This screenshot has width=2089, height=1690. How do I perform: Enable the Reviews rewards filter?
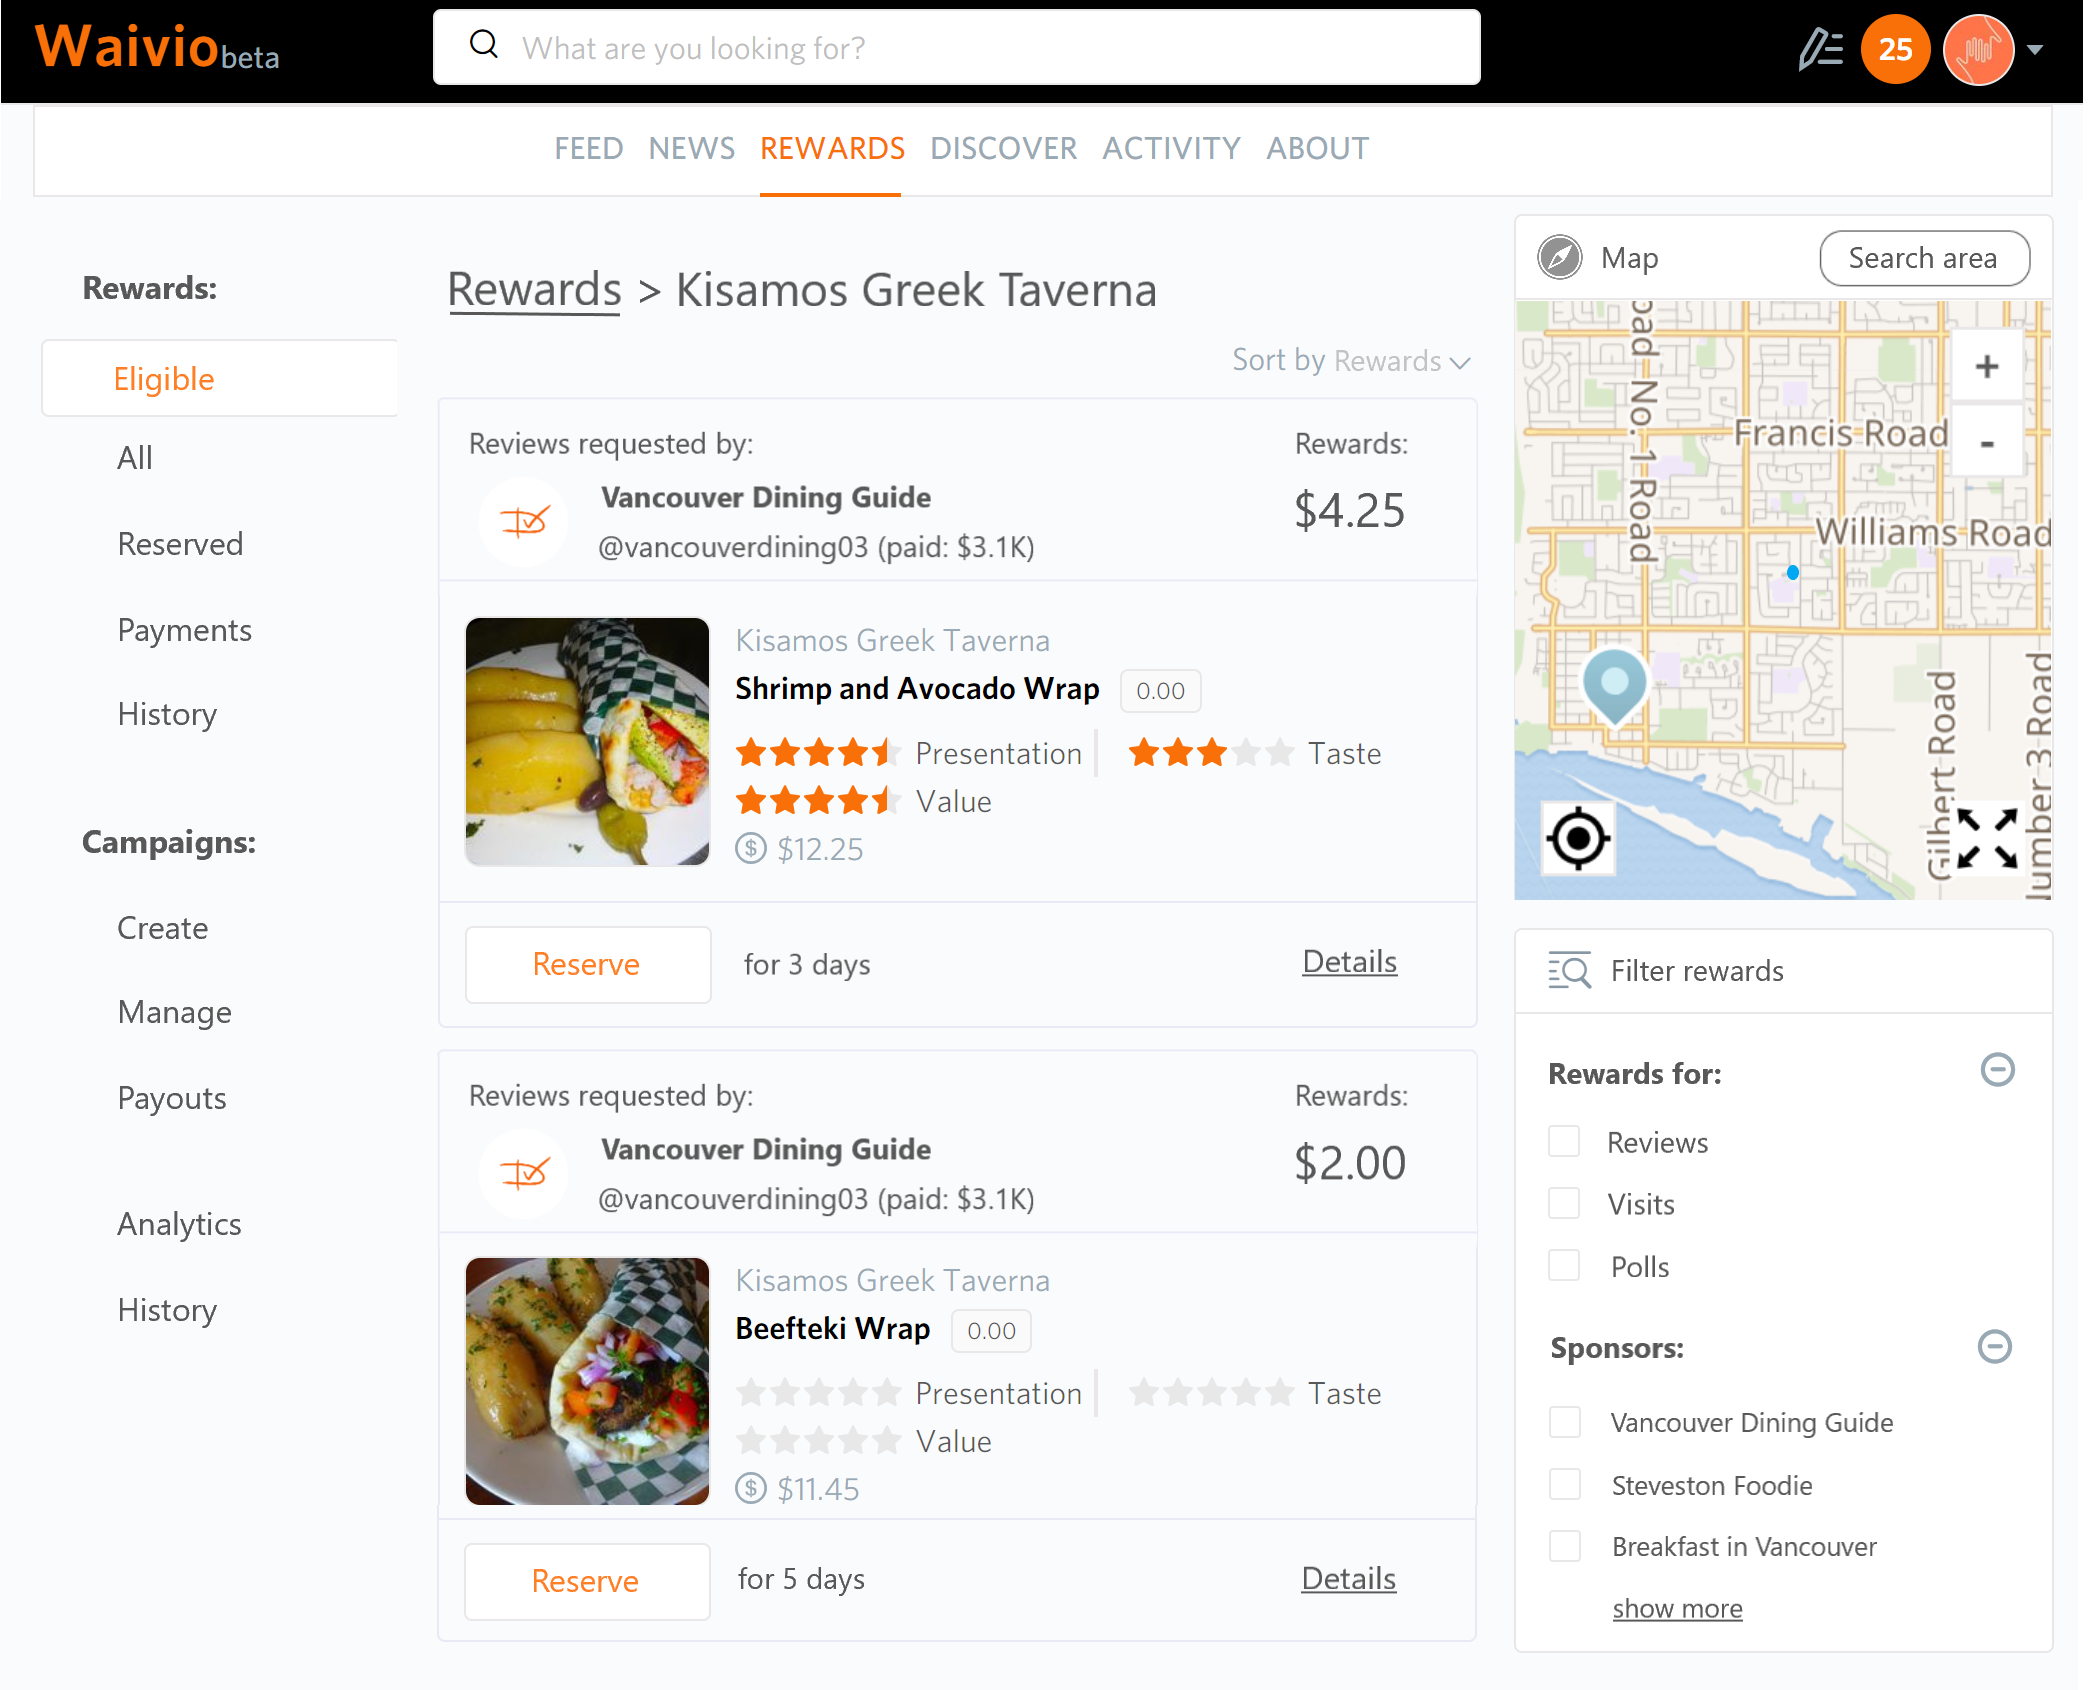coord(1564,1142)
